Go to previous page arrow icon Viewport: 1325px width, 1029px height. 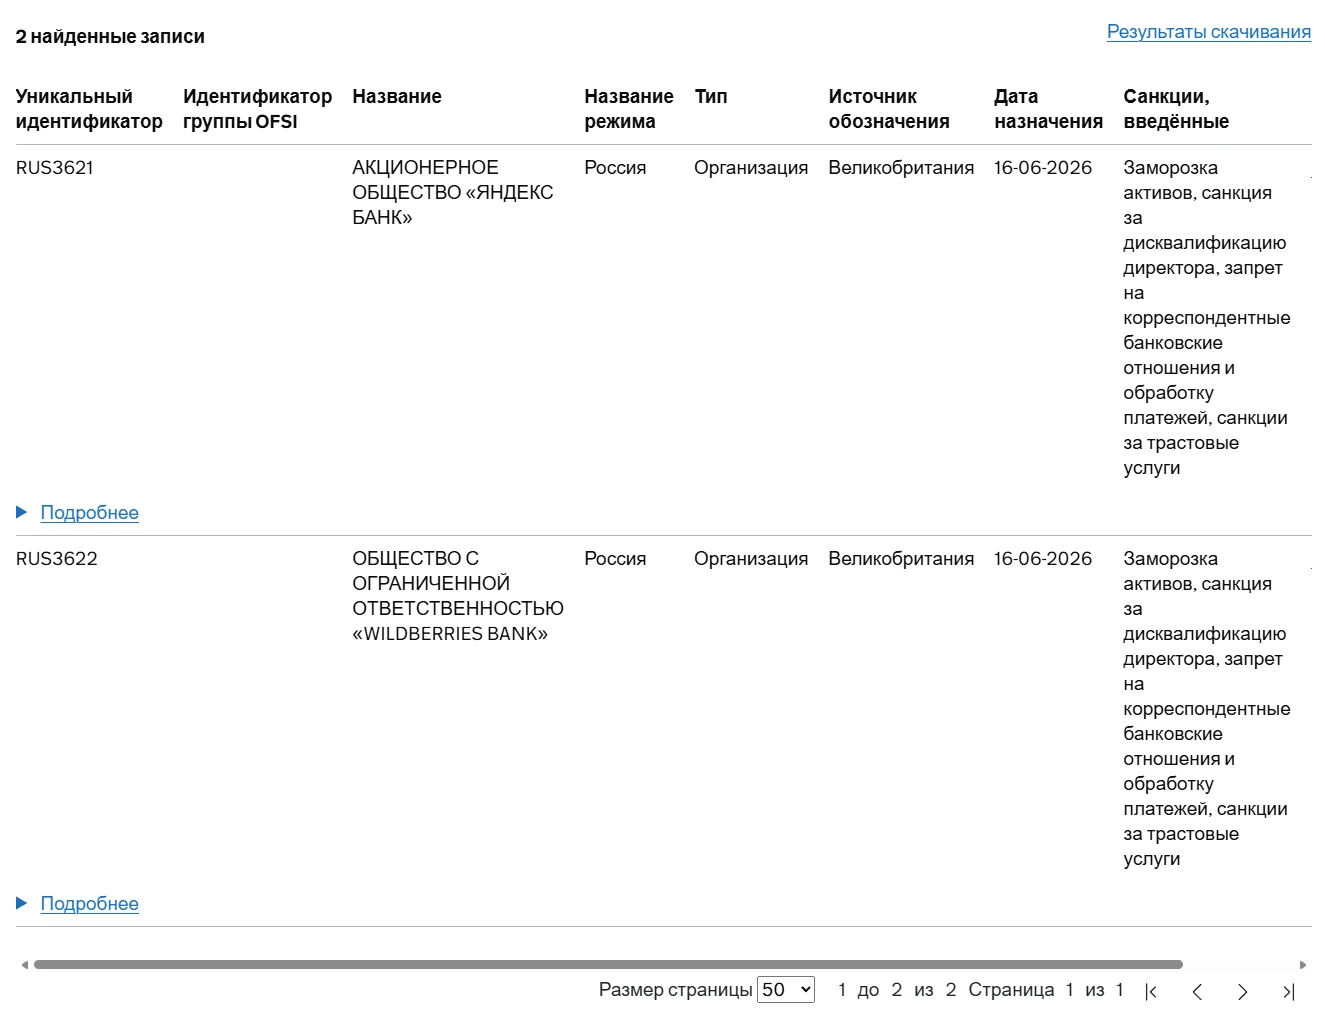pos(1197,991)
